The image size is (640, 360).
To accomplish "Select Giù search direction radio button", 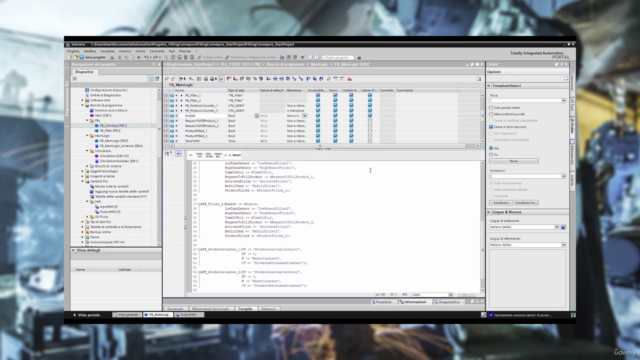I will tap(491, 148).
